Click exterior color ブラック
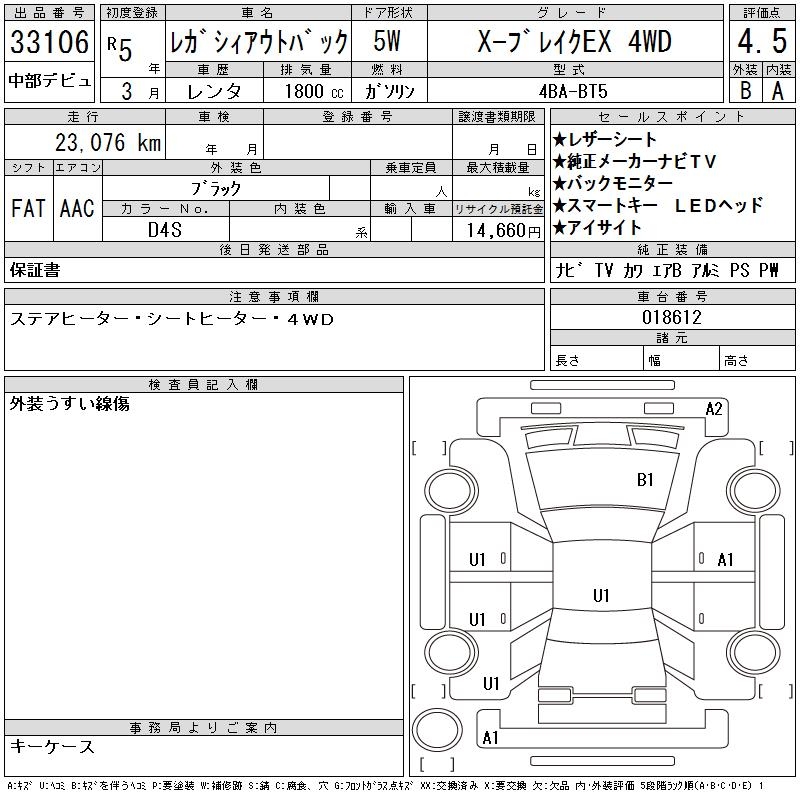The width and height of the screenshot is (800, 800). click(216, 188)
